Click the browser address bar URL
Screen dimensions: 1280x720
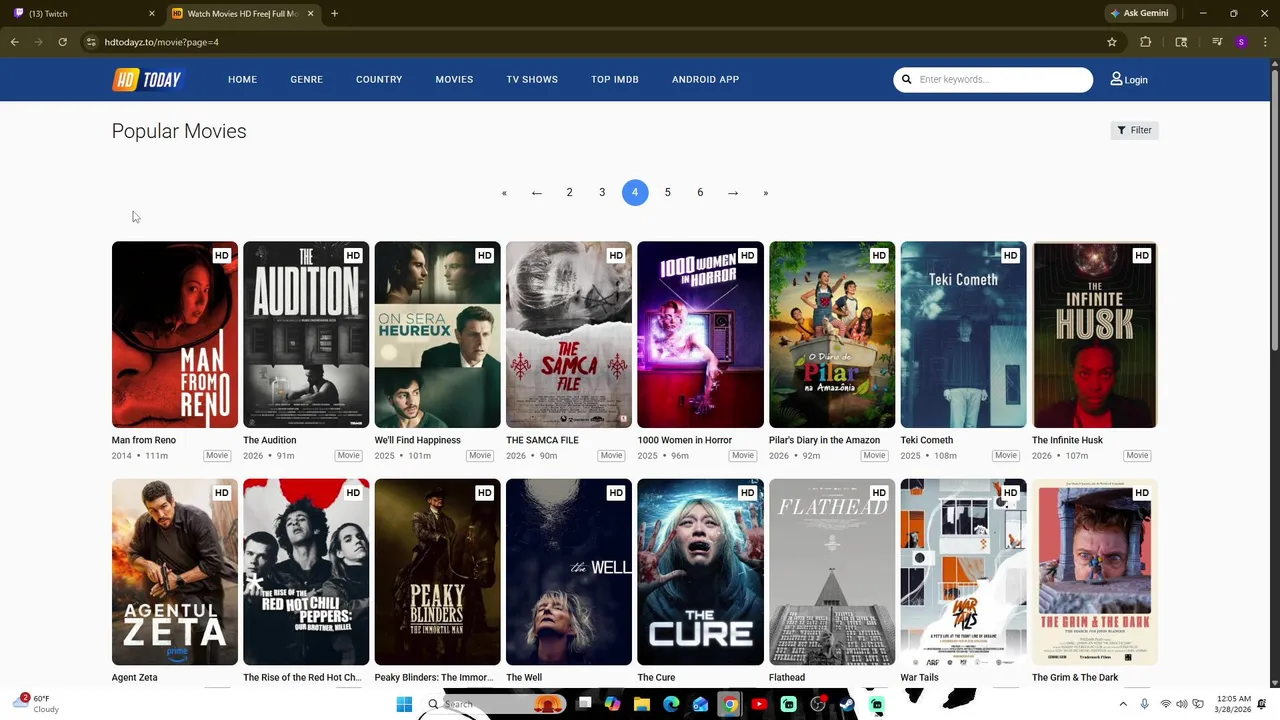pyautogui.click(x=161, y=42)
